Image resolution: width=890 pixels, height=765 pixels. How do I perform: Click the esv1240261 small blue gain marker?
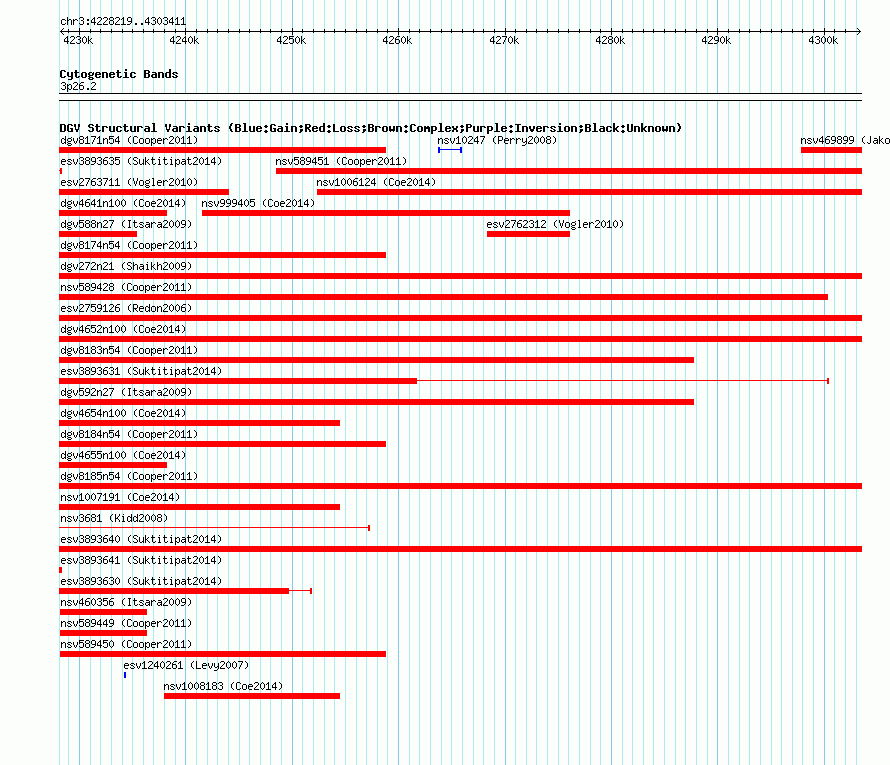[125, 675]
